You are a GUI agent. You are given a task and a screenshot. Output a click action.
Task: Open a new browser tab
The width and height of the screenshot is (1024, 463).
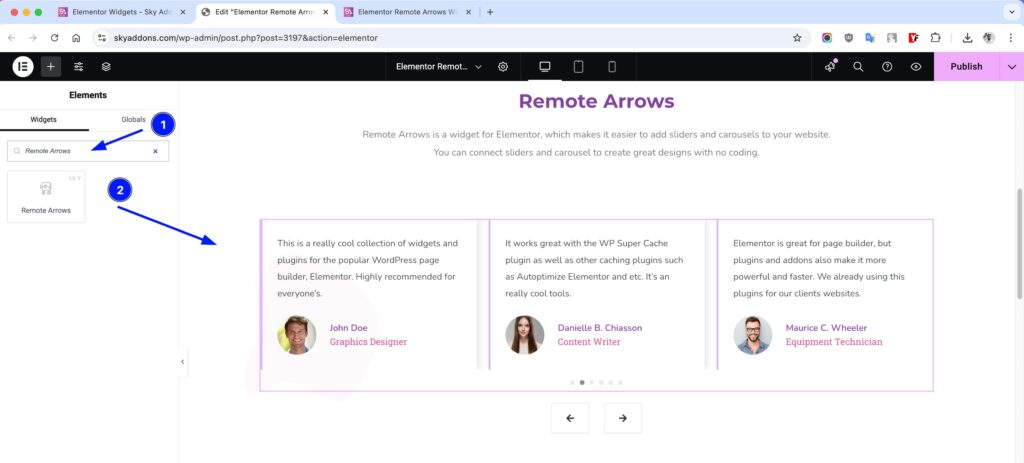[x=490, y=12]
